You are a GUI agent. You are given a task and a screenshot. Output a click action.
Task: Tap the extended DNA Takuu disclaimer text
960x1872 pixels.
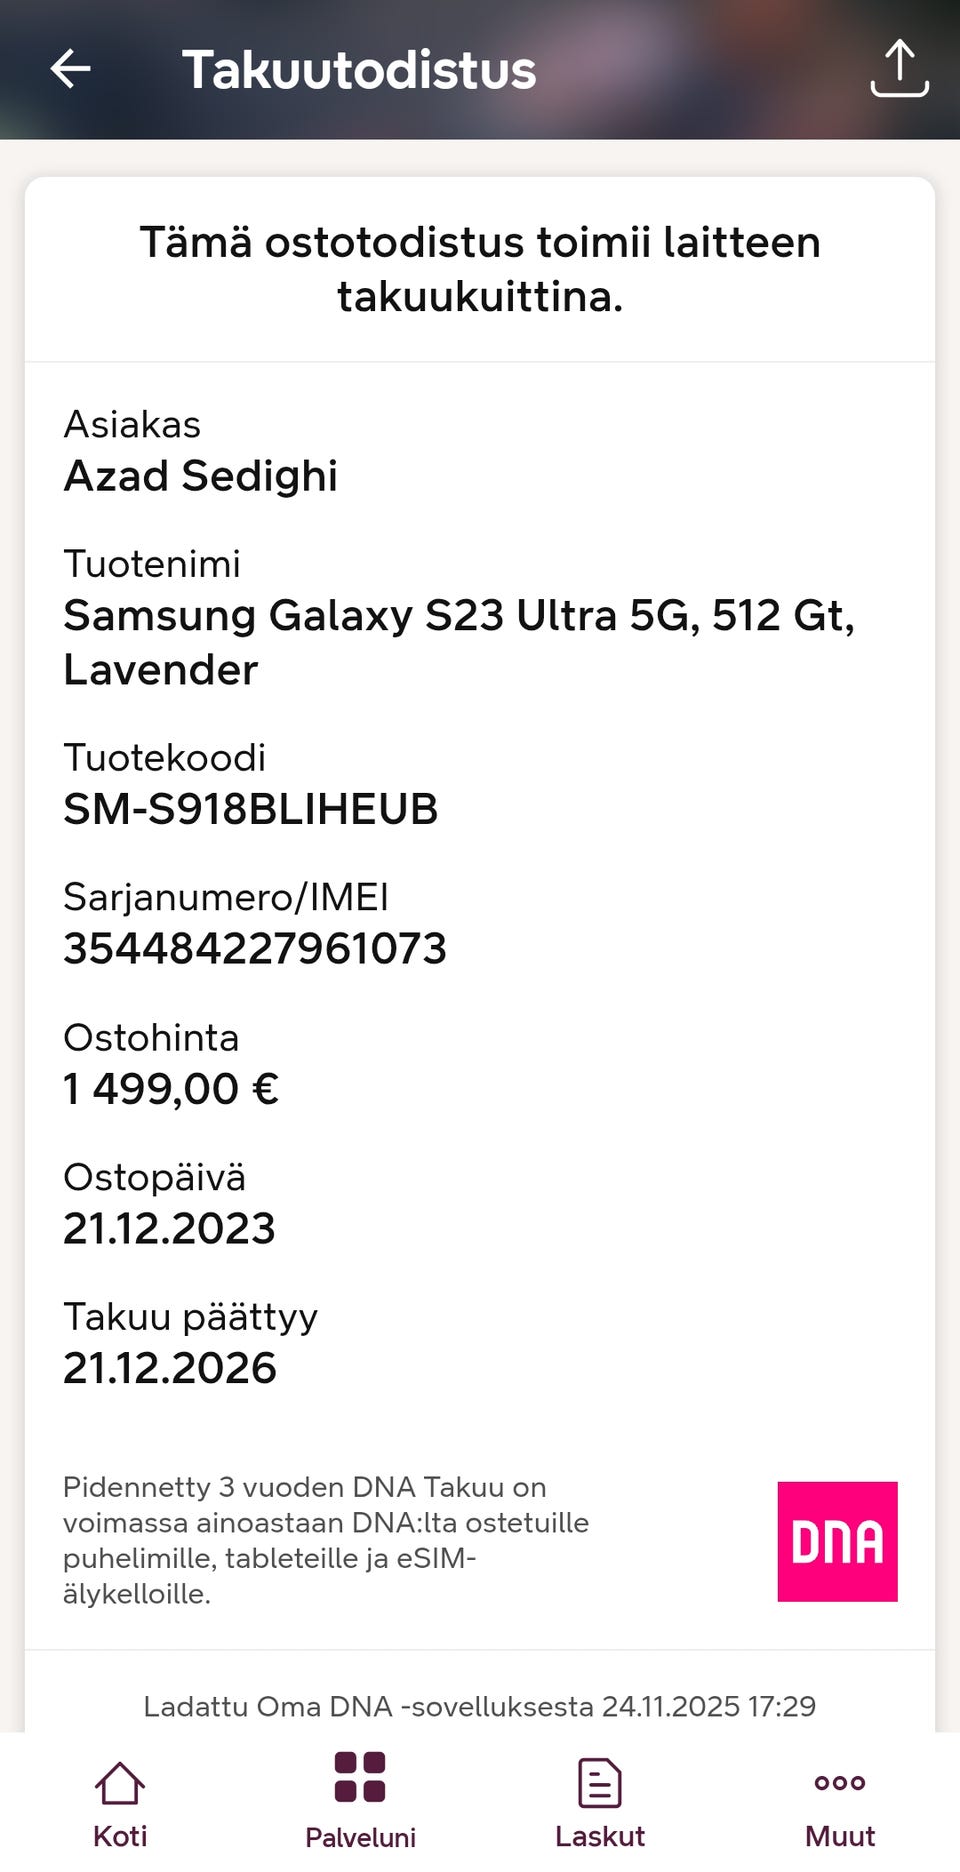[x=326, y=1540]
